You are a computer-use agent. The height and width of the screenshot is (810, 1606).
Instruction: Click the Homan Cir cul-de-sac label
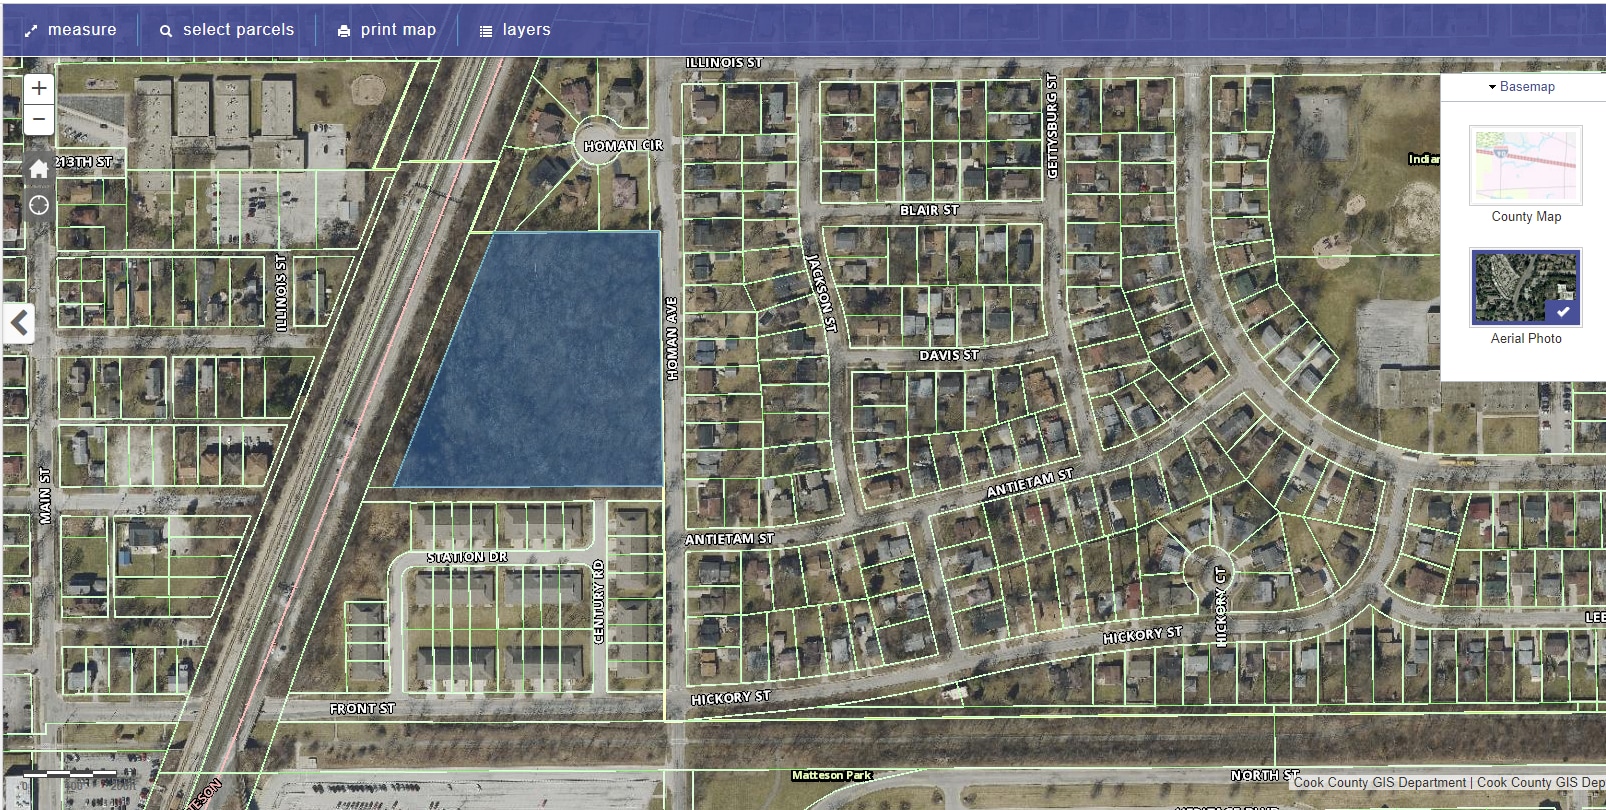[623, 146]
